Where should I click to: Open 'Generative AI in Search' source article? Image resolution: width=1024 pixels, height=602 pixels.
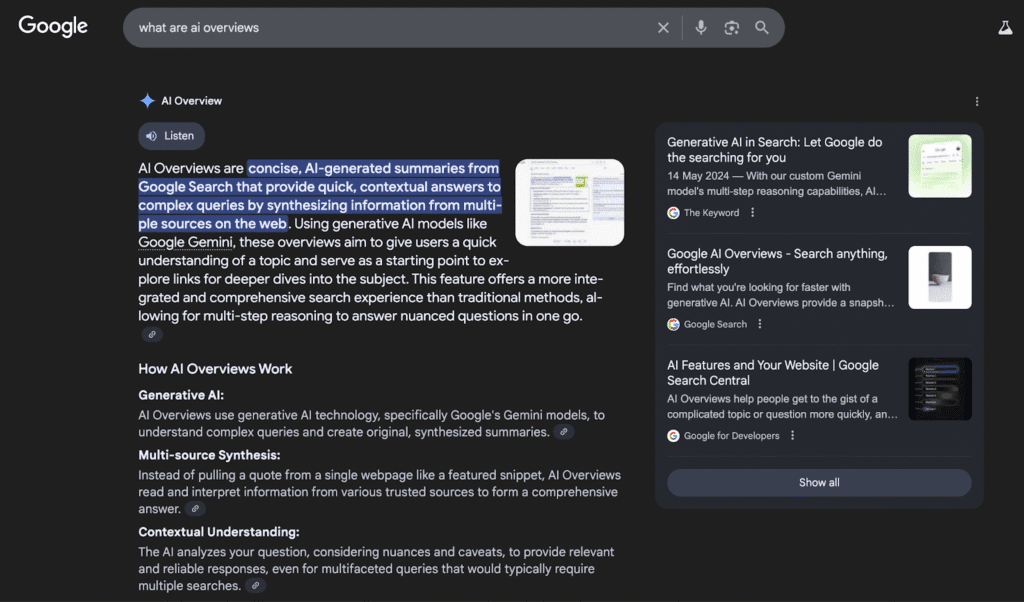point(775,150)
